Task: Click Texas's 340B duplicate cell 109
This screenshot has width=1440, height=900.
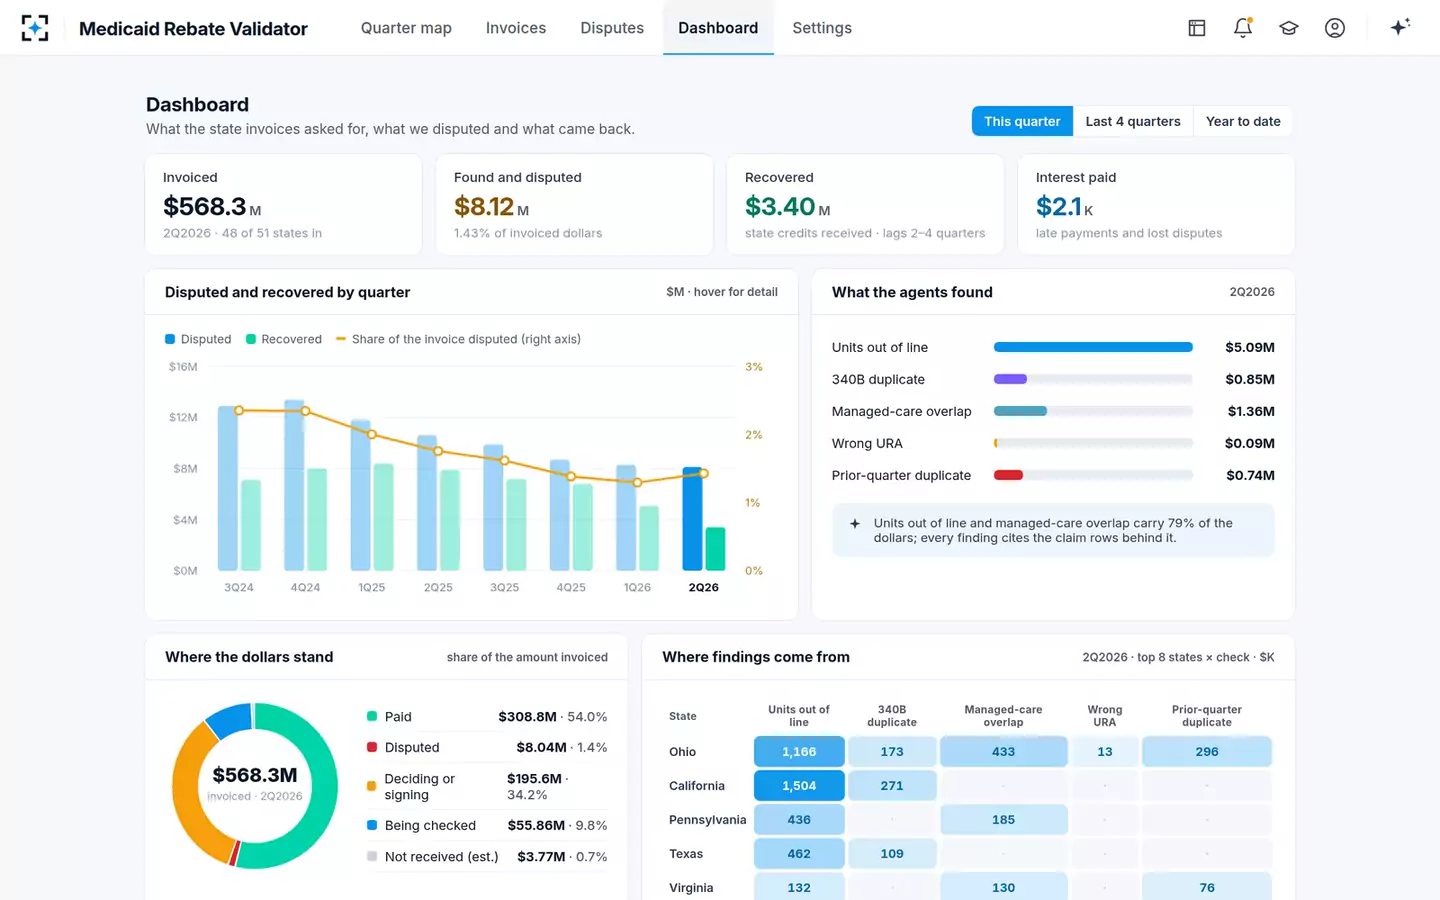Action: (x=892, y=854)
